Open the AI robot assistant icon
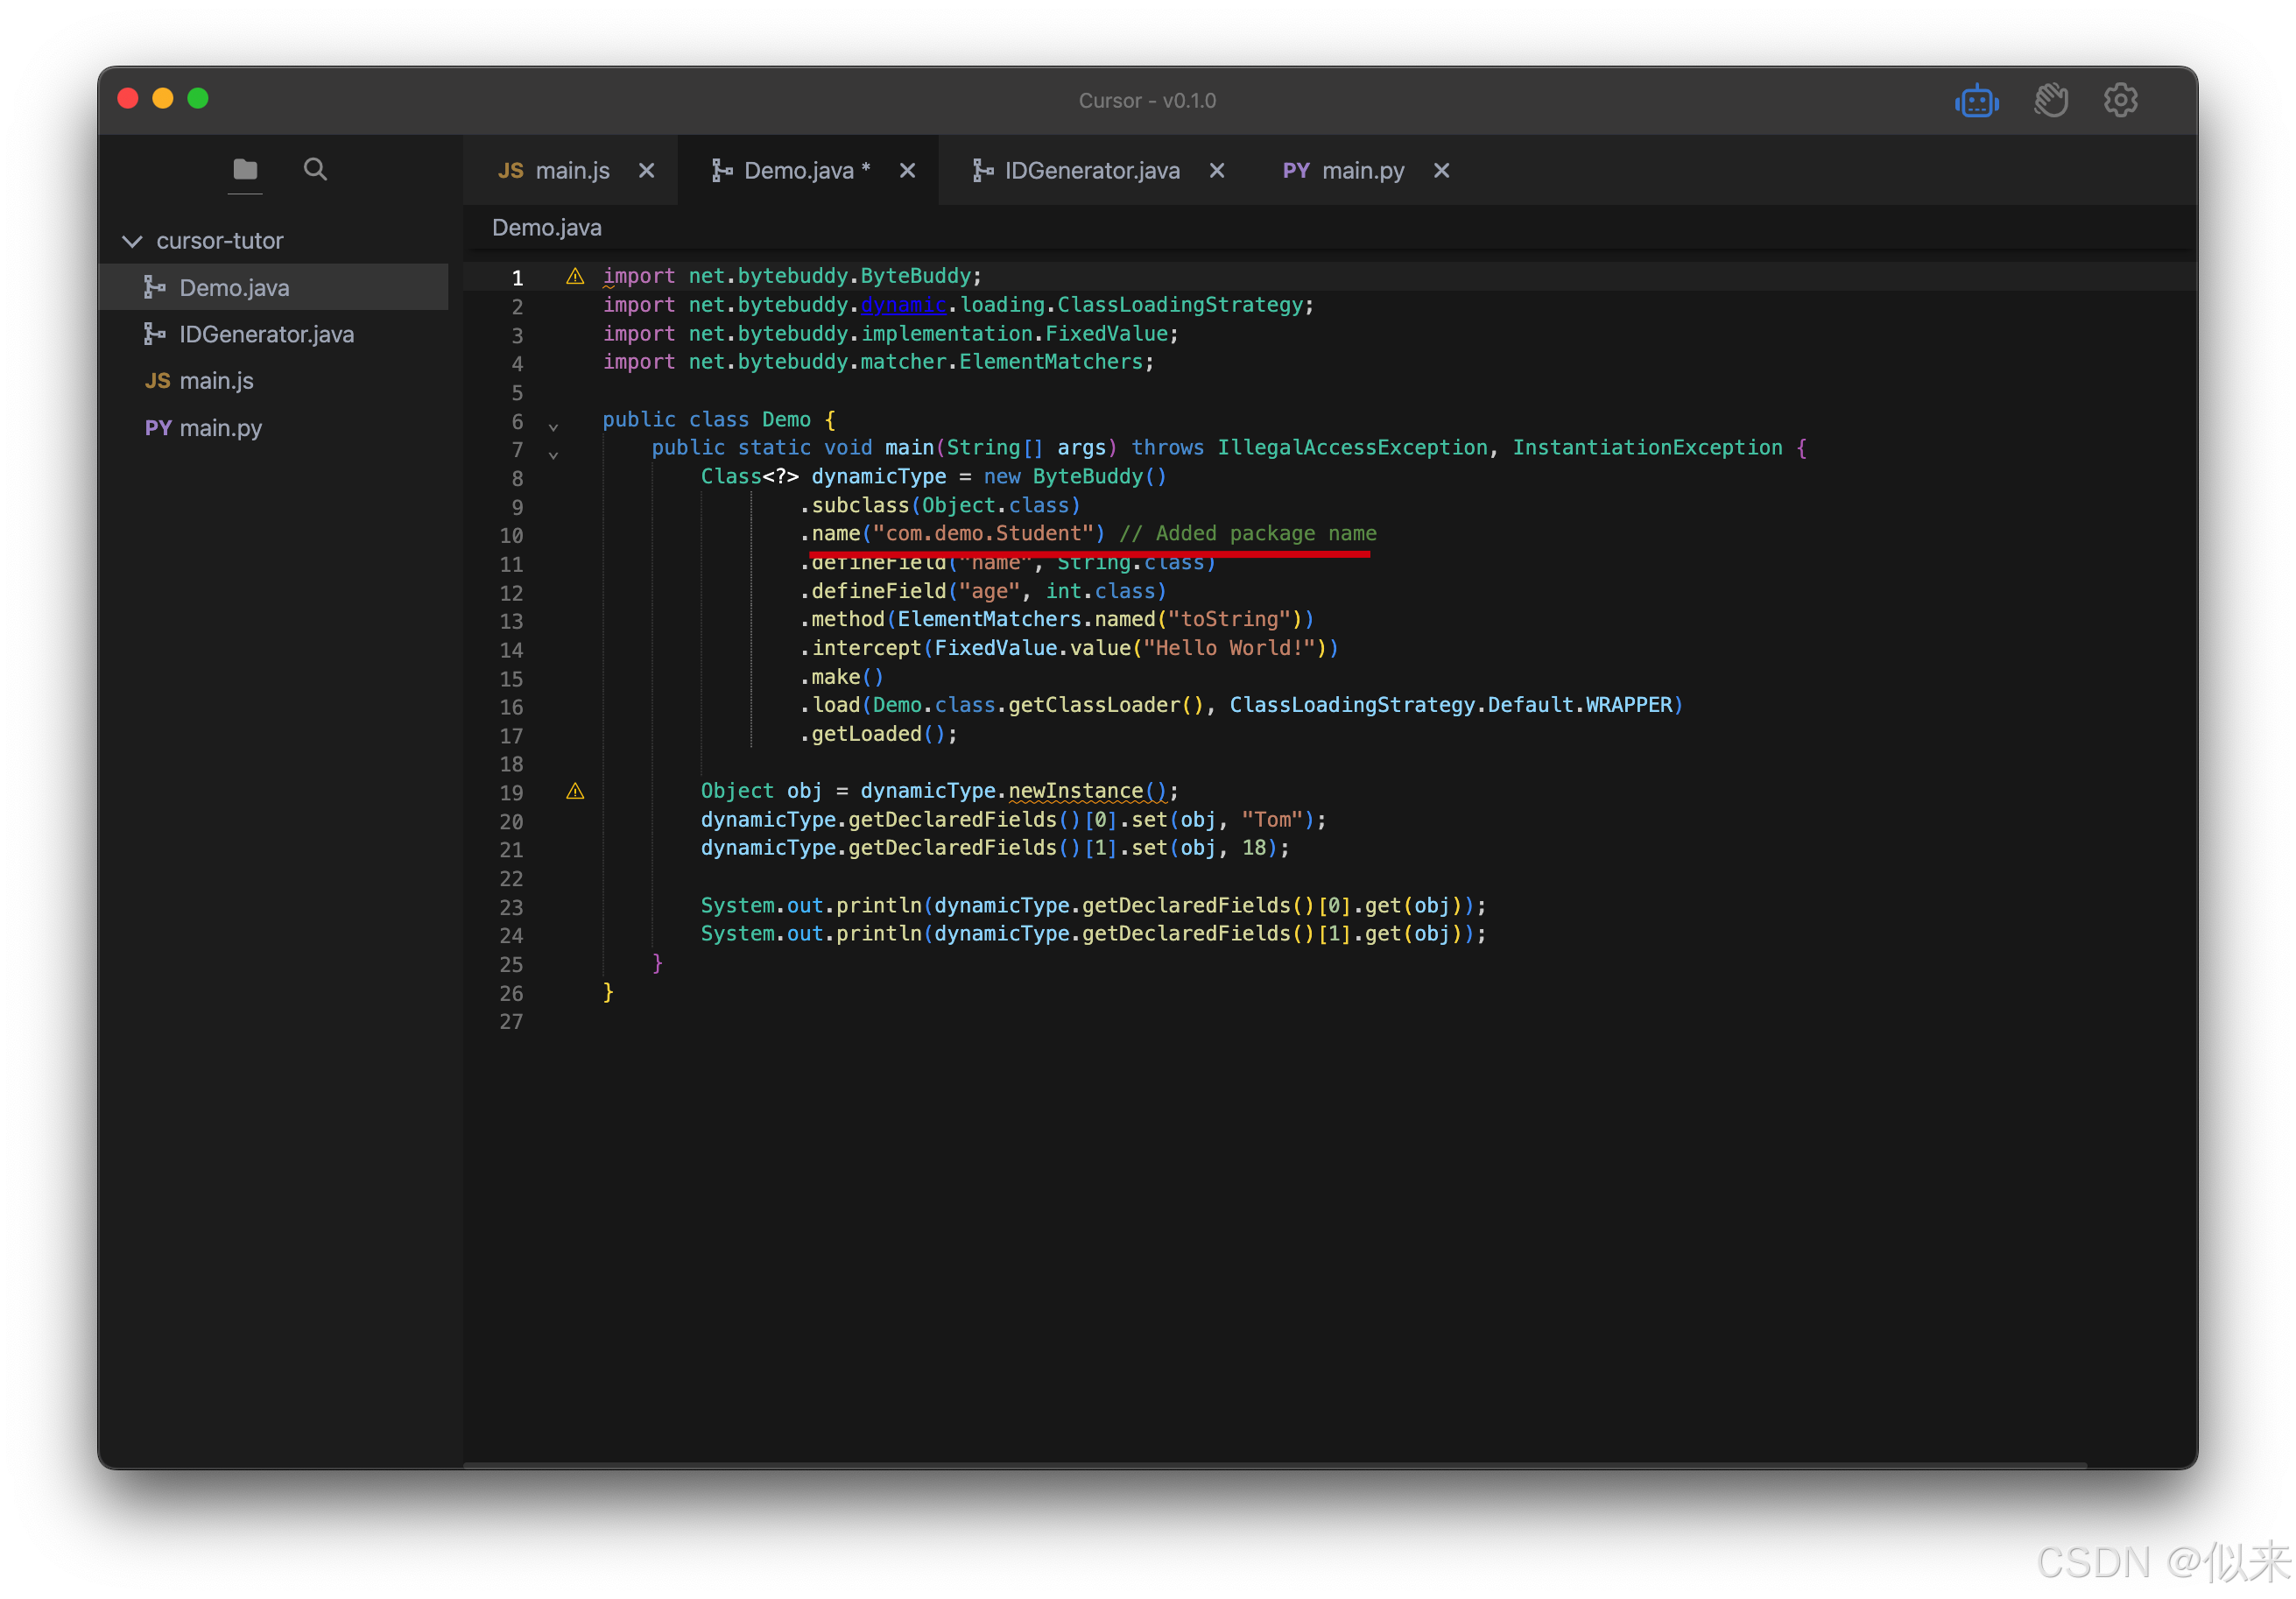 pyautogui.click(x=1976, y=101)
